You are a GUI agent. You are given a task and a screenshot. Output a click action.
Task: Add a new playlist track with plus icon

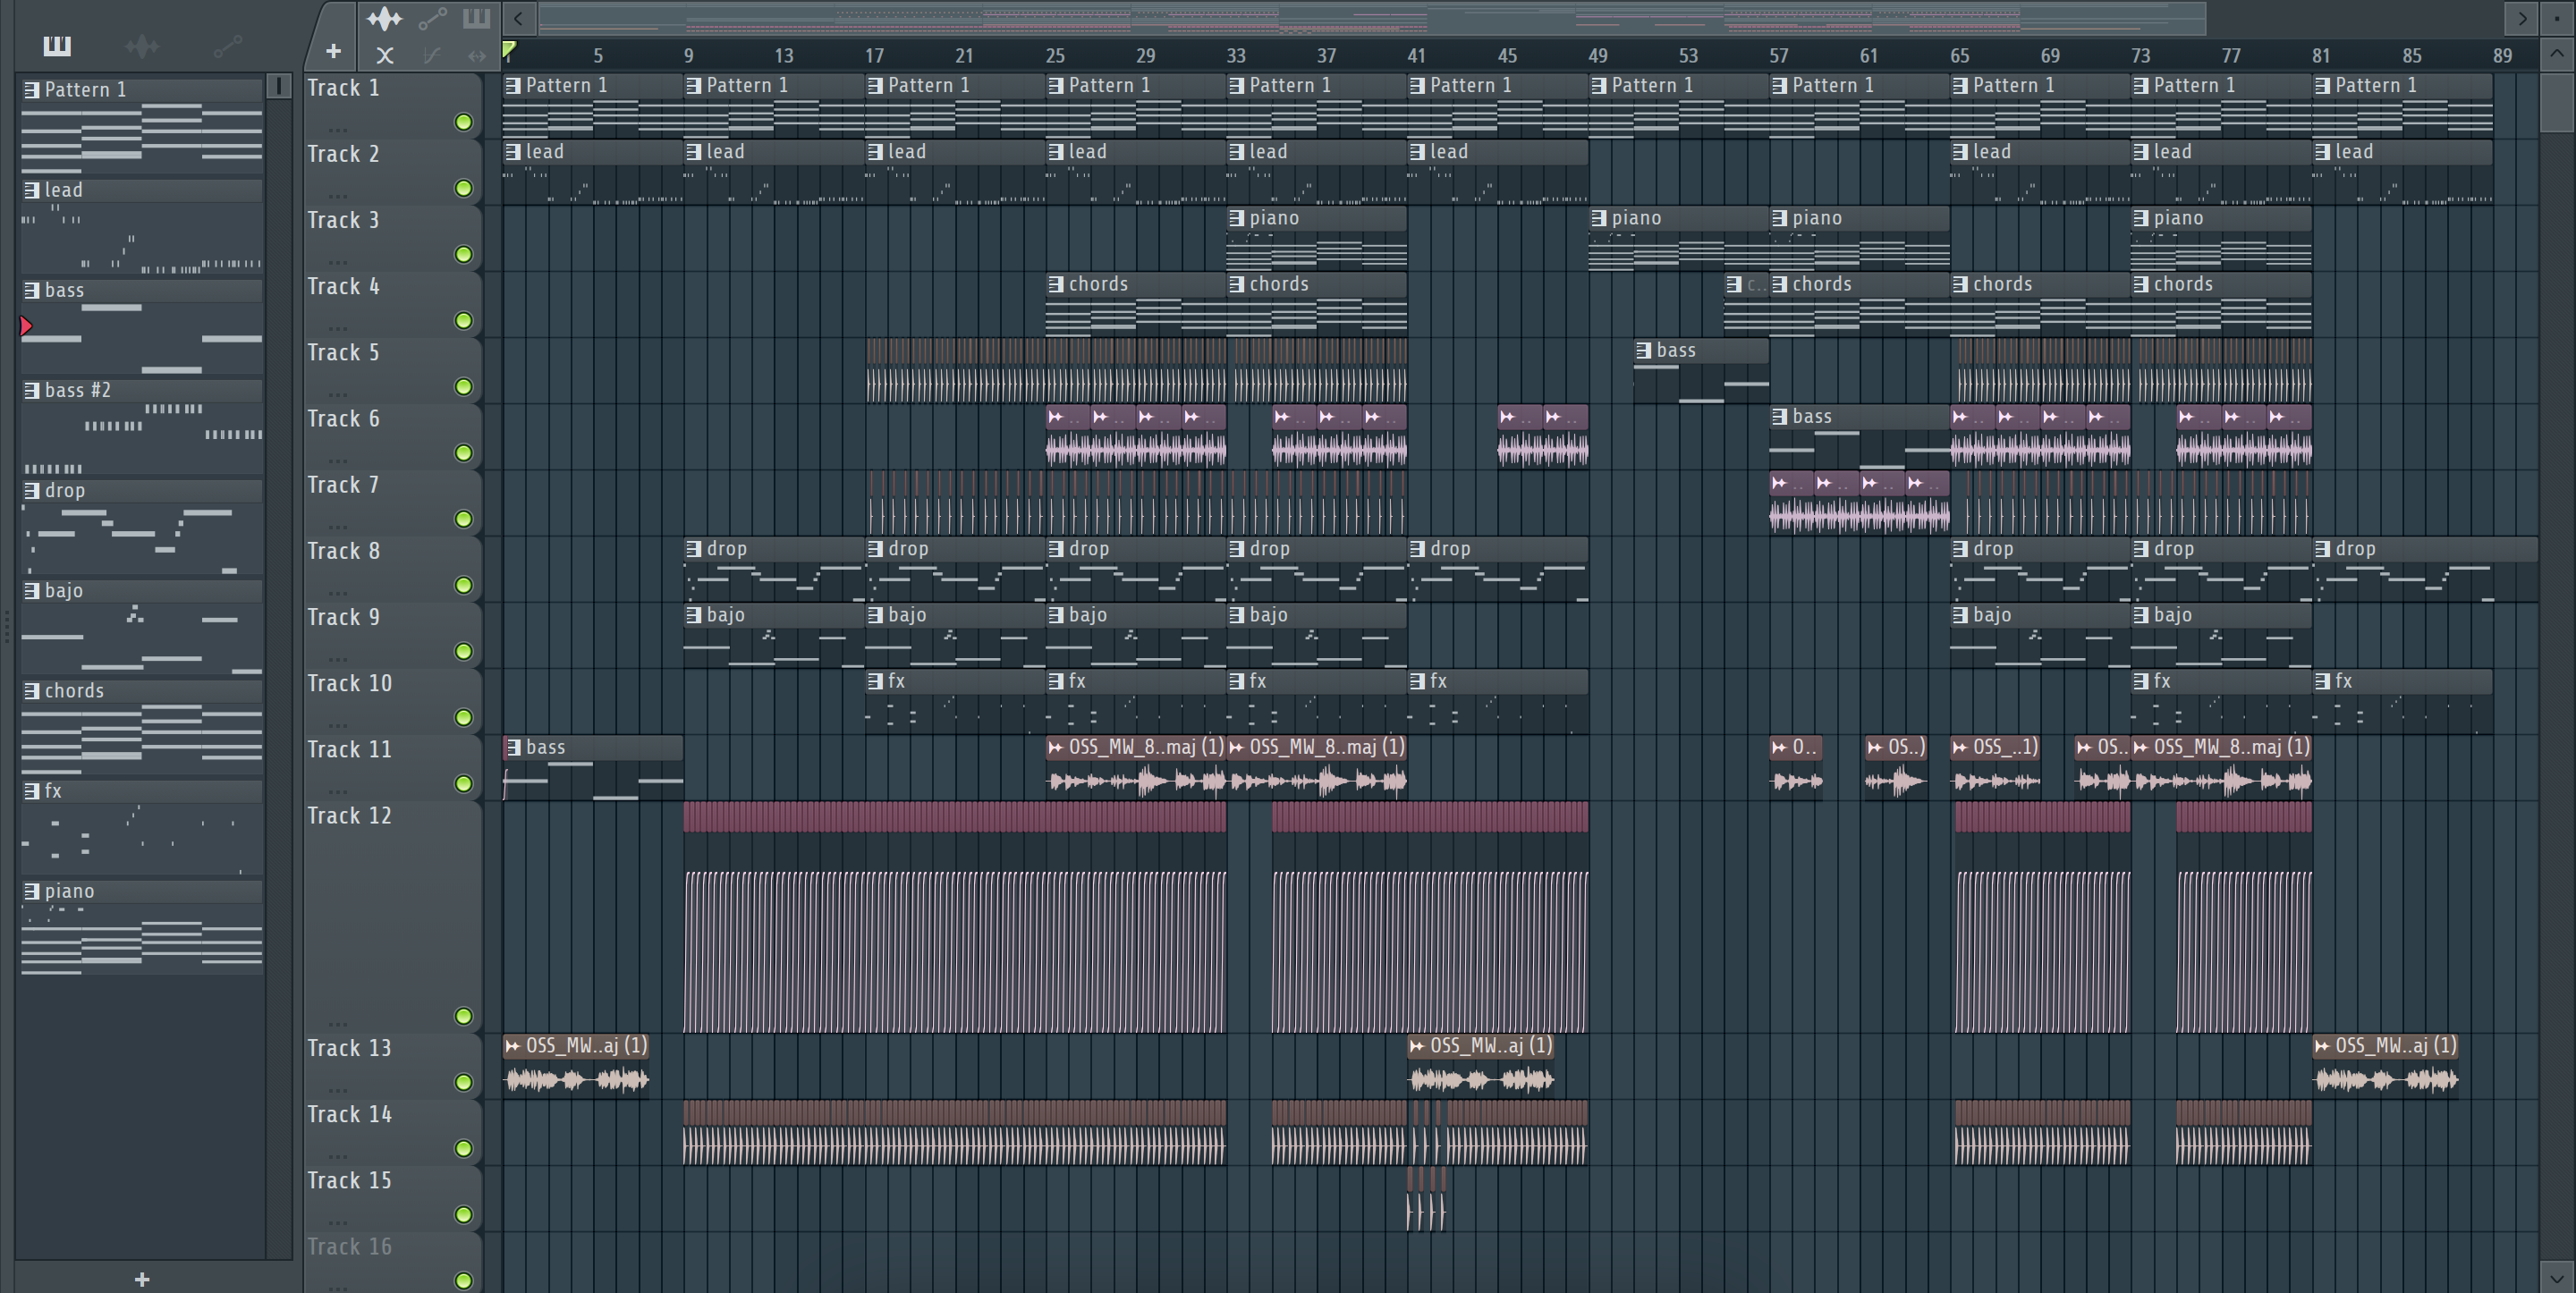[334, 51]
